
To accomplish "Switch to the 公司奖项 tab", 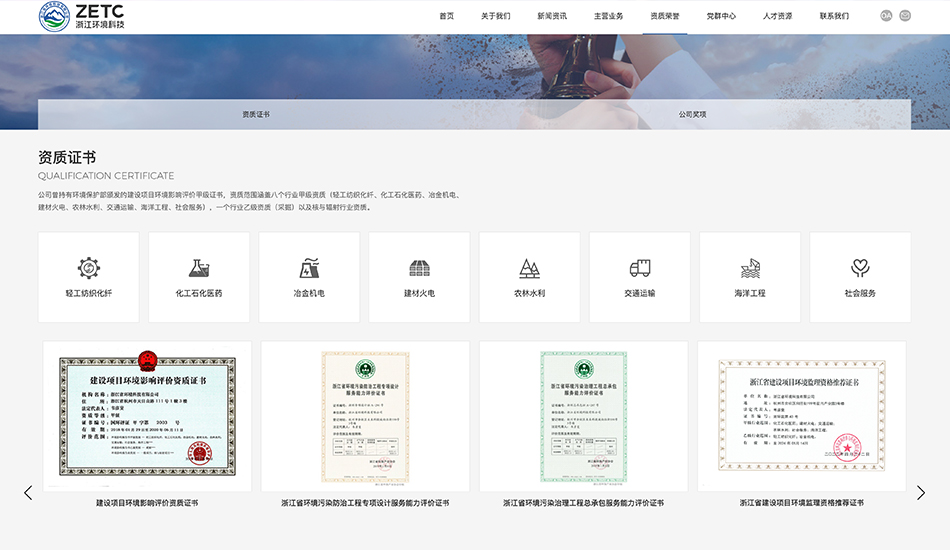I will (692, 114).
